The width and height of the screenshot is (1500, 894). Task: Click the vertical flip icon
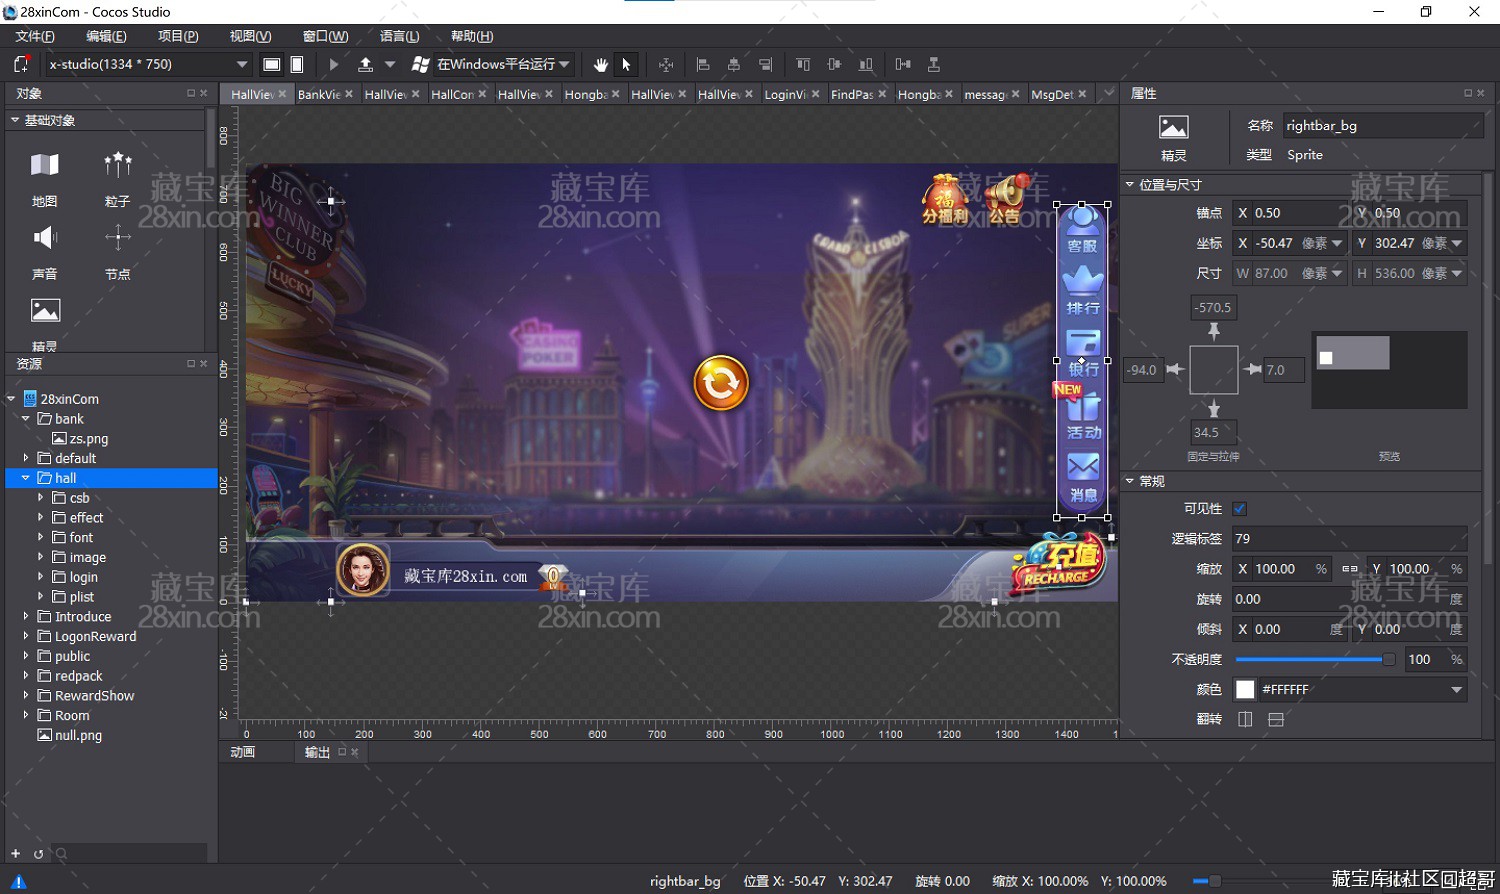click(x=1276, y=719)
